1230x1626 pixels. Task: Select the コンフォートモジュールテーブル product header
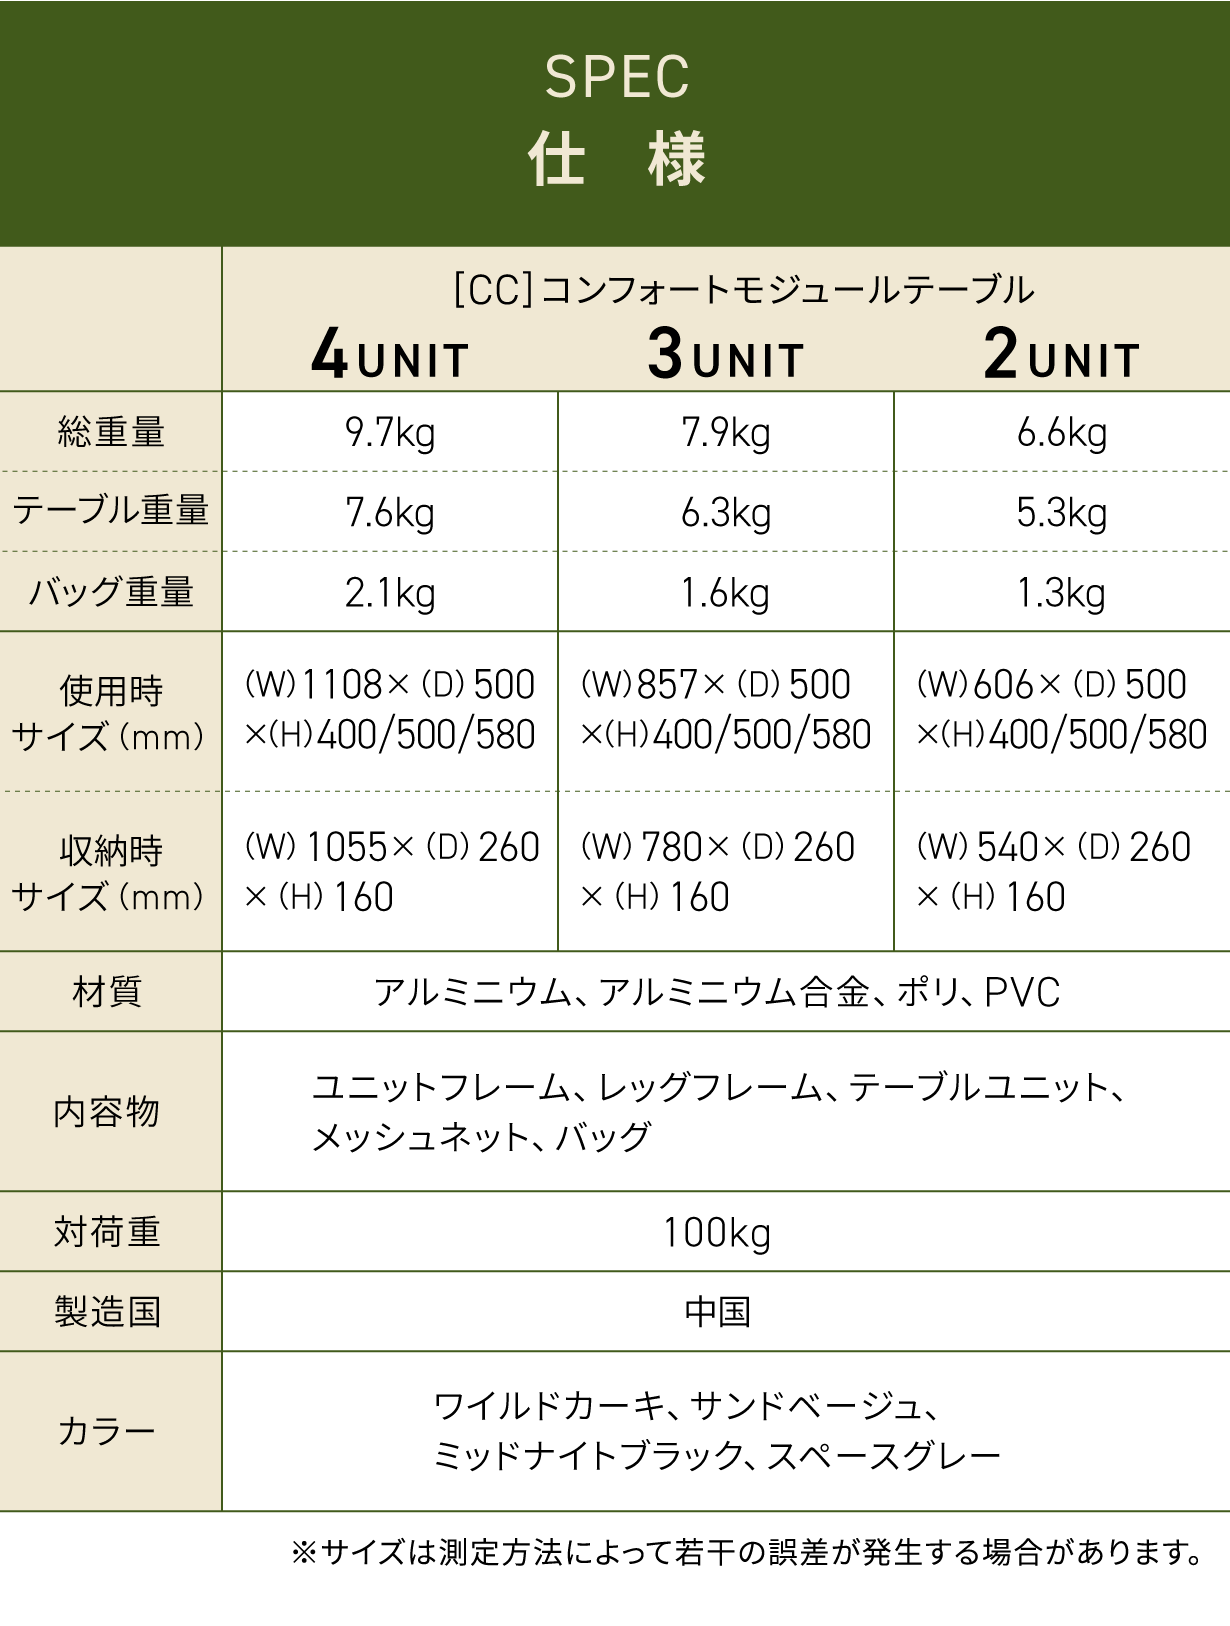pos(743,290)
